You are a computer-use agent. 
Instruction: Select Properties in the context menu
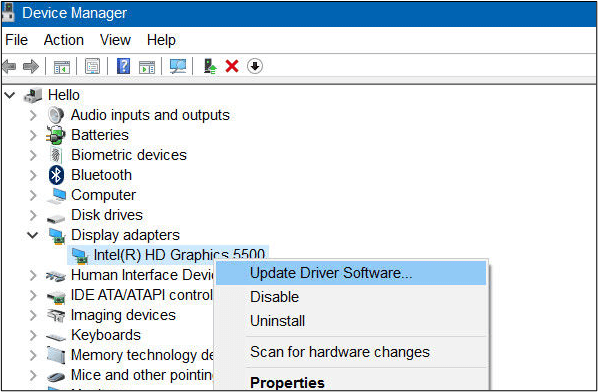pos(287,382)
